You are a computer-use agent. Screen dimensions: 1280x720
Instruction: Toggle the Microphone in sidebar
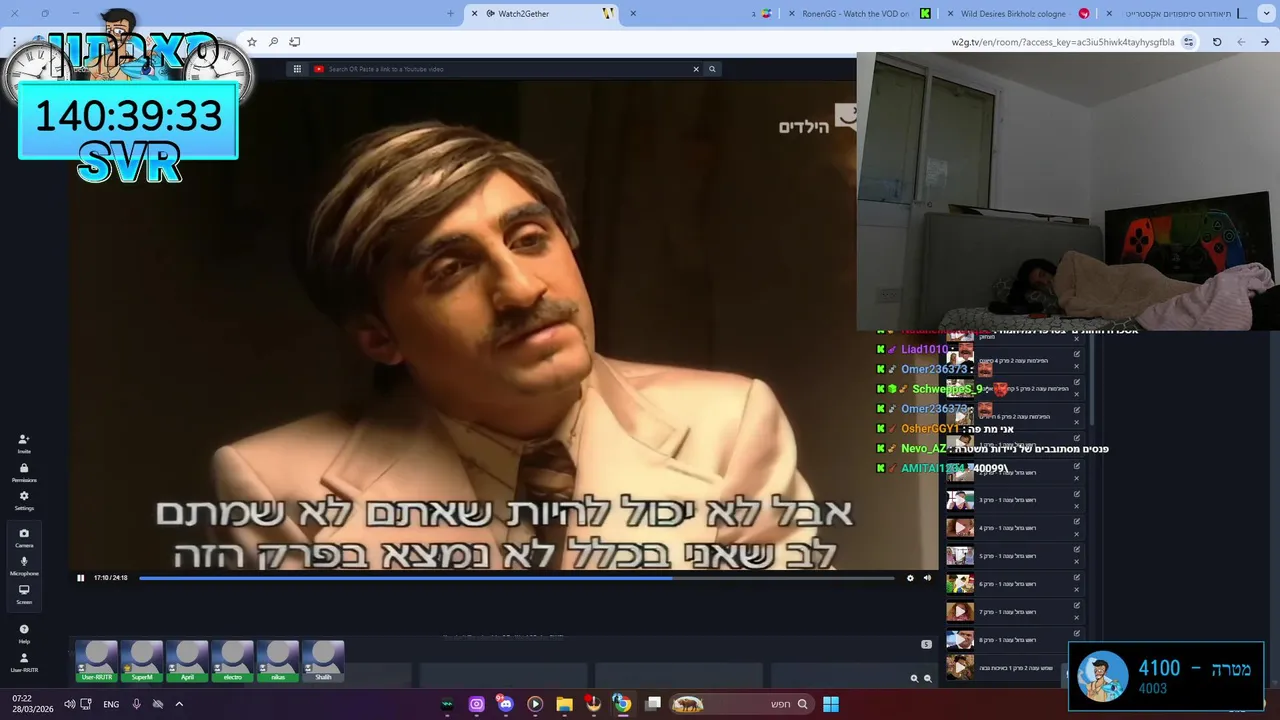click(24, 565)
